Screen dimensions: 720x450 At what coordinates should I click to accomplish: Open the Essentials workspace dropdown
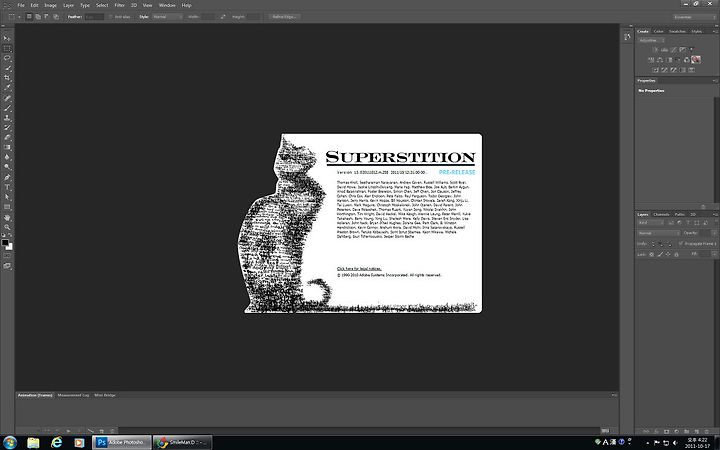pos(694,17)
